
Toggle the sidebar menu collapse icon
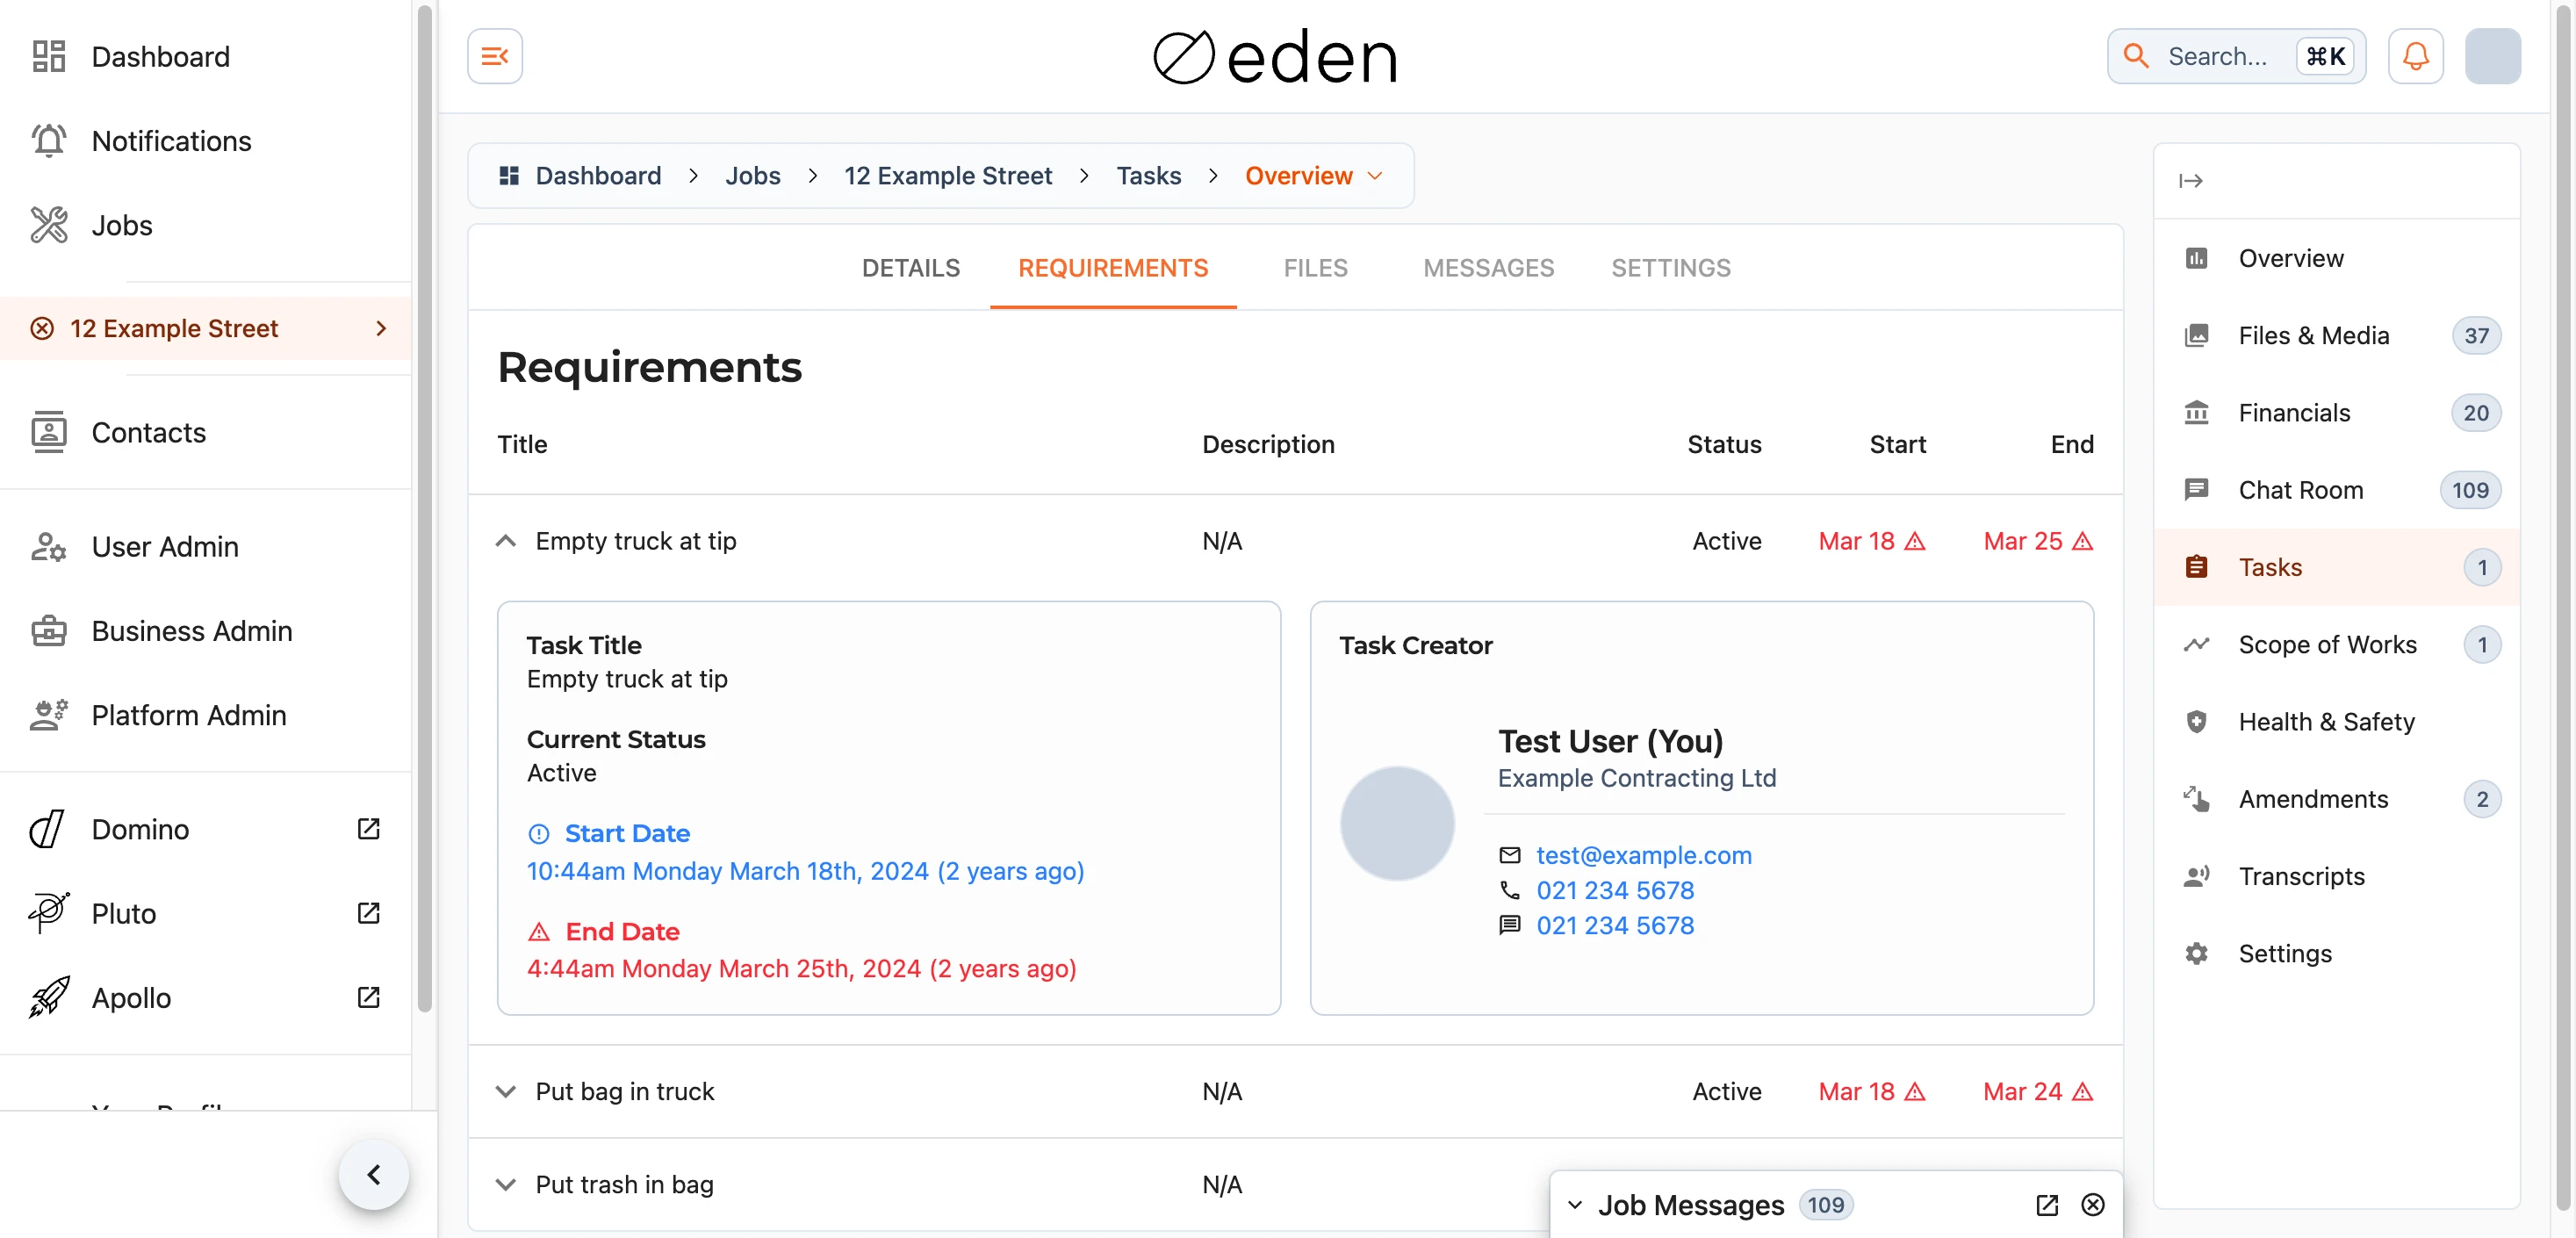coord(495,56)
